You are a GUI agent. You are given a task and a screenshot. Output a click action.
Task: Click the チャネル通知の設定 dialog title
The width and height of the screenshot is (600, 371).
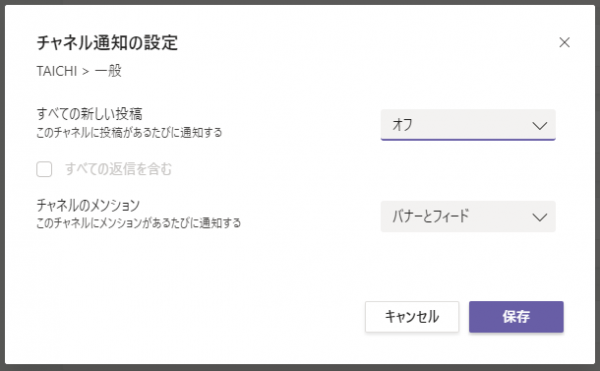(x=107, y=42)
